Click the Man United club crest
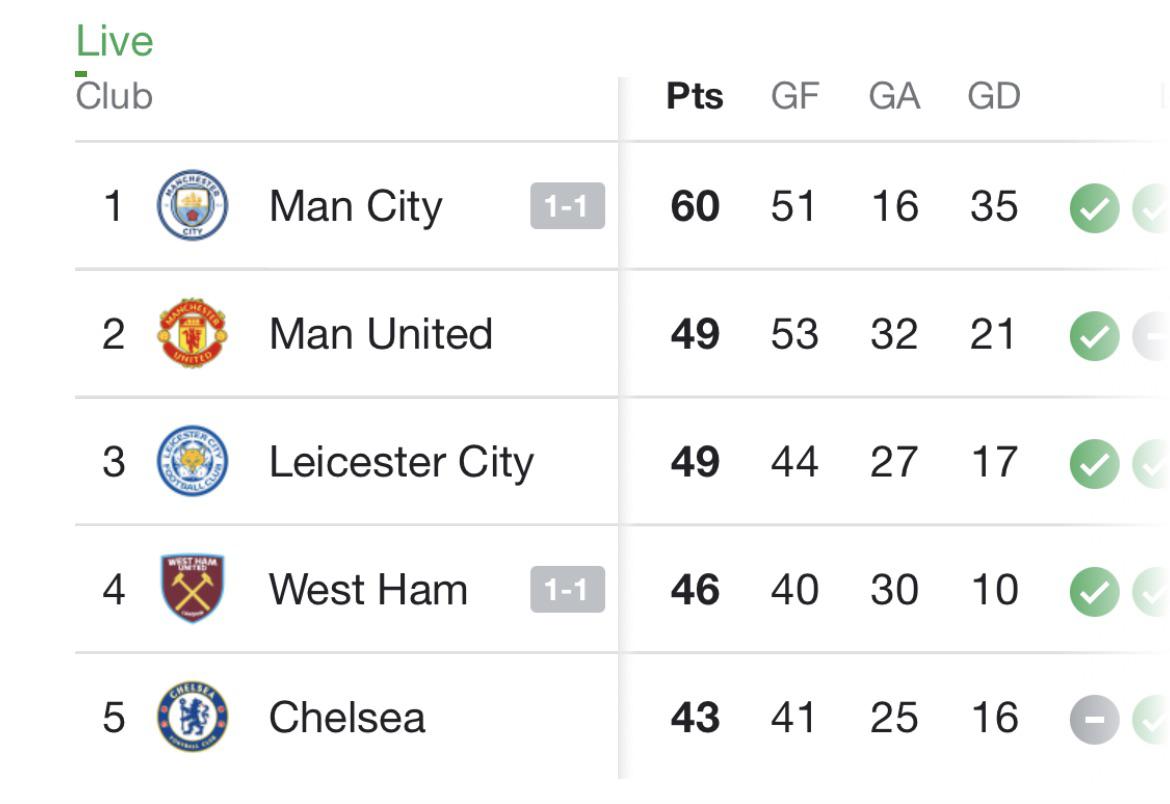1170x804 pixels. [190, 334]
